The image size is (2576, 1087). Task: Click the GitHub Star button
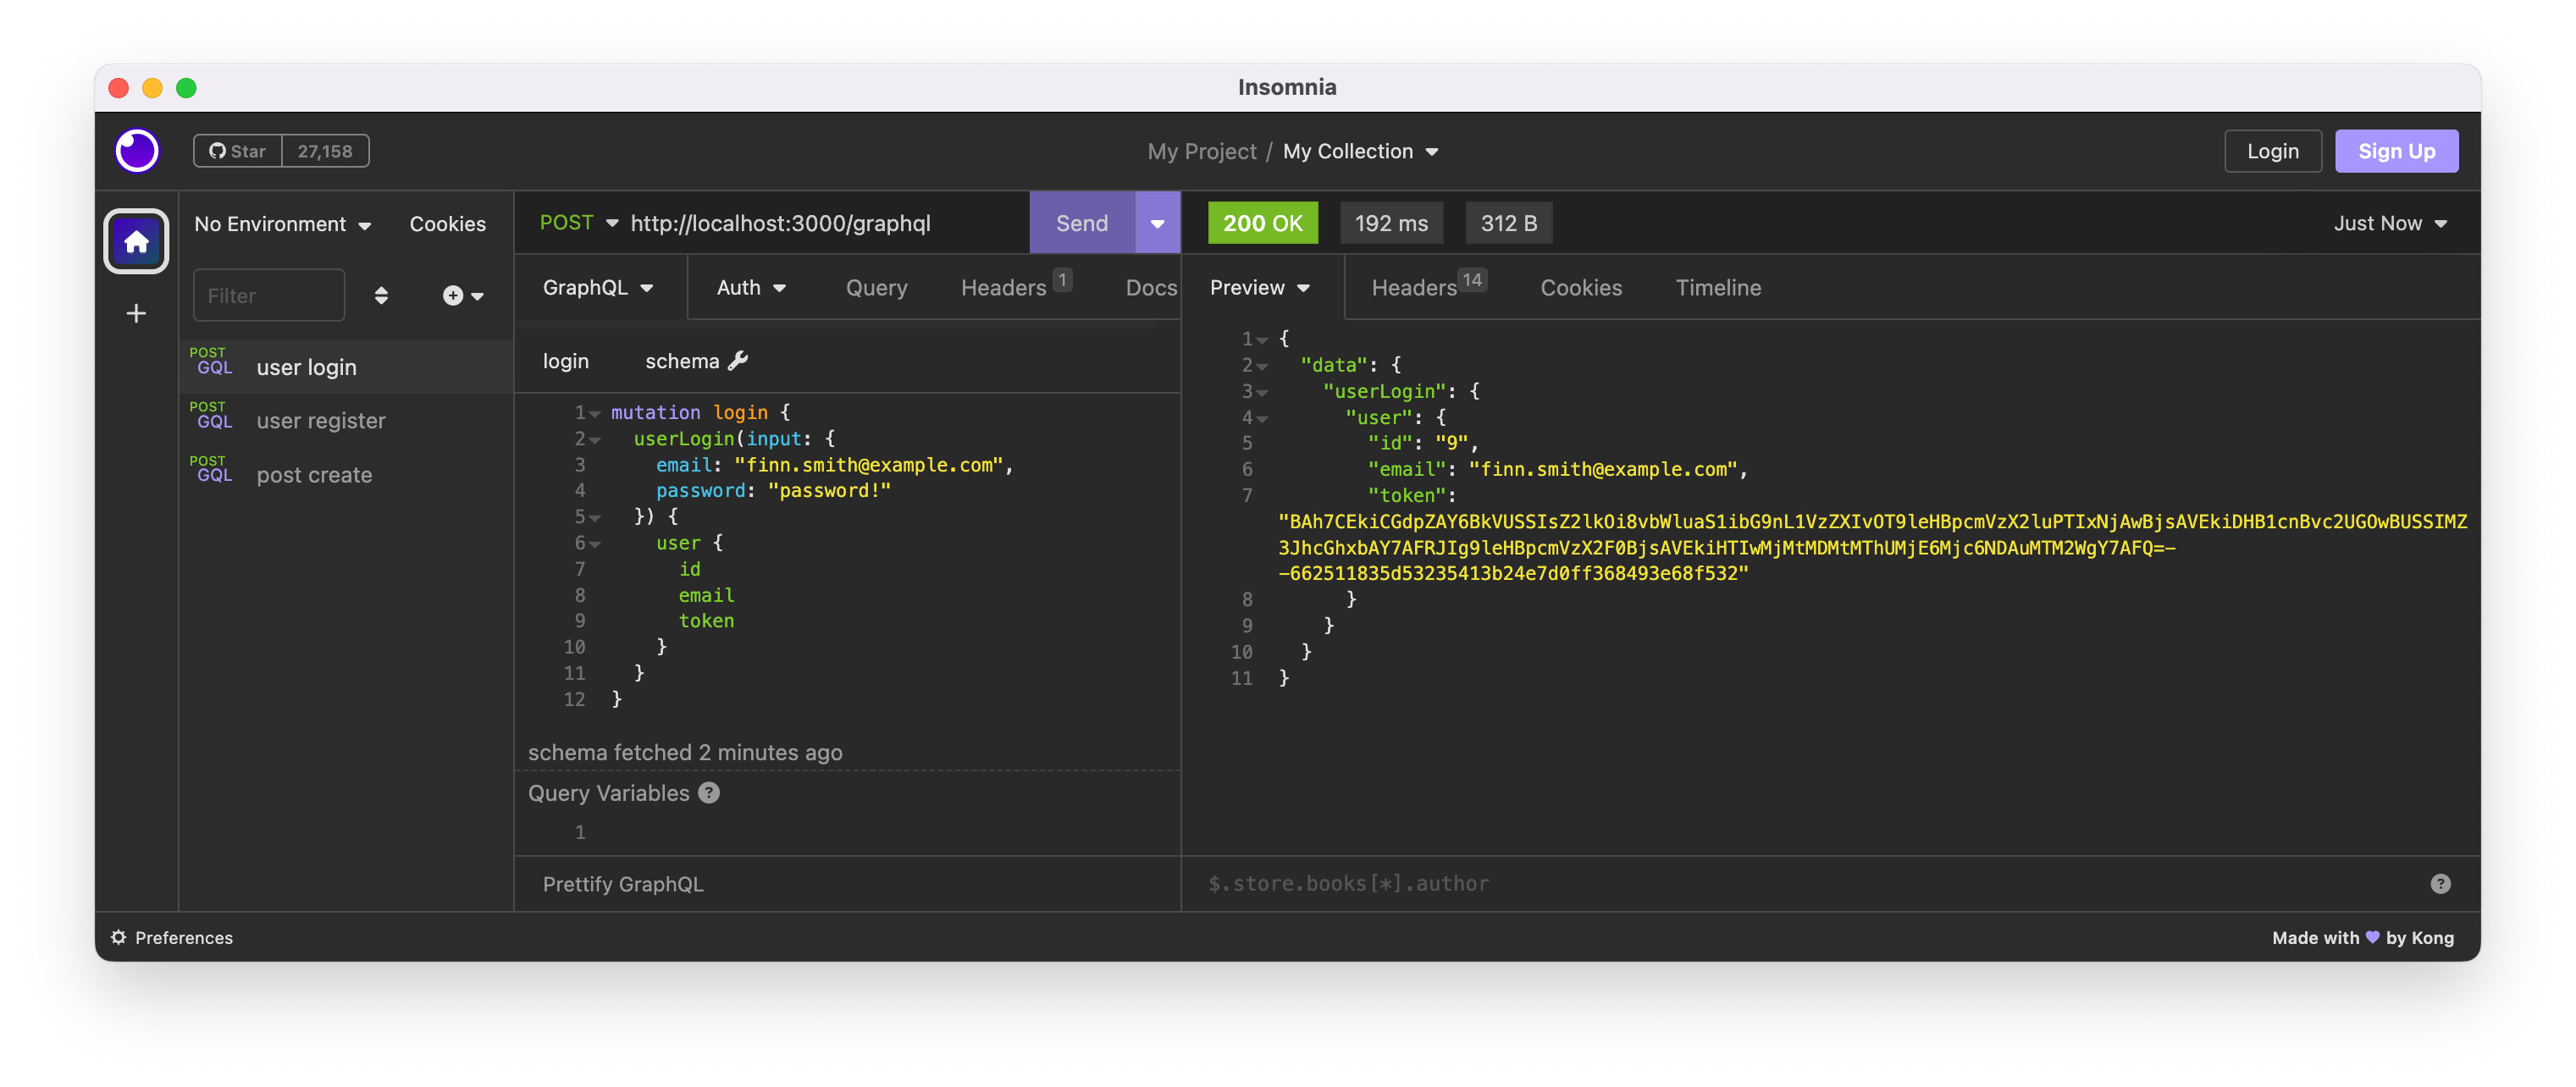238,151
